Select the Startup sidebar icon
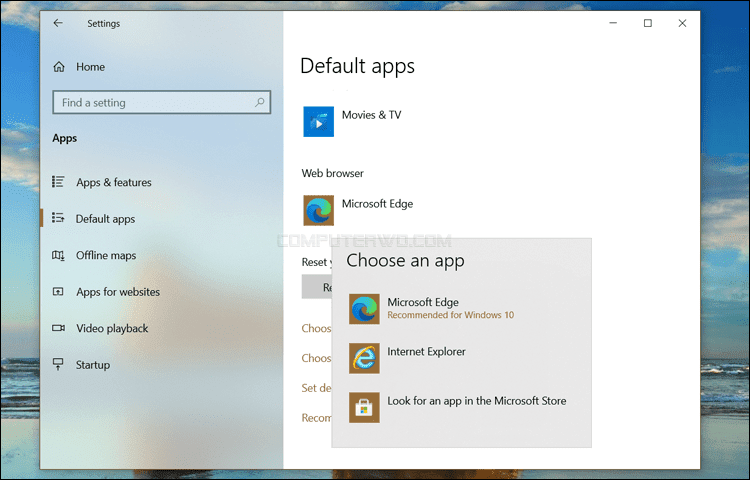Image resolution: width=750 pixels, height=480 pixels. [x=58, y=364]
